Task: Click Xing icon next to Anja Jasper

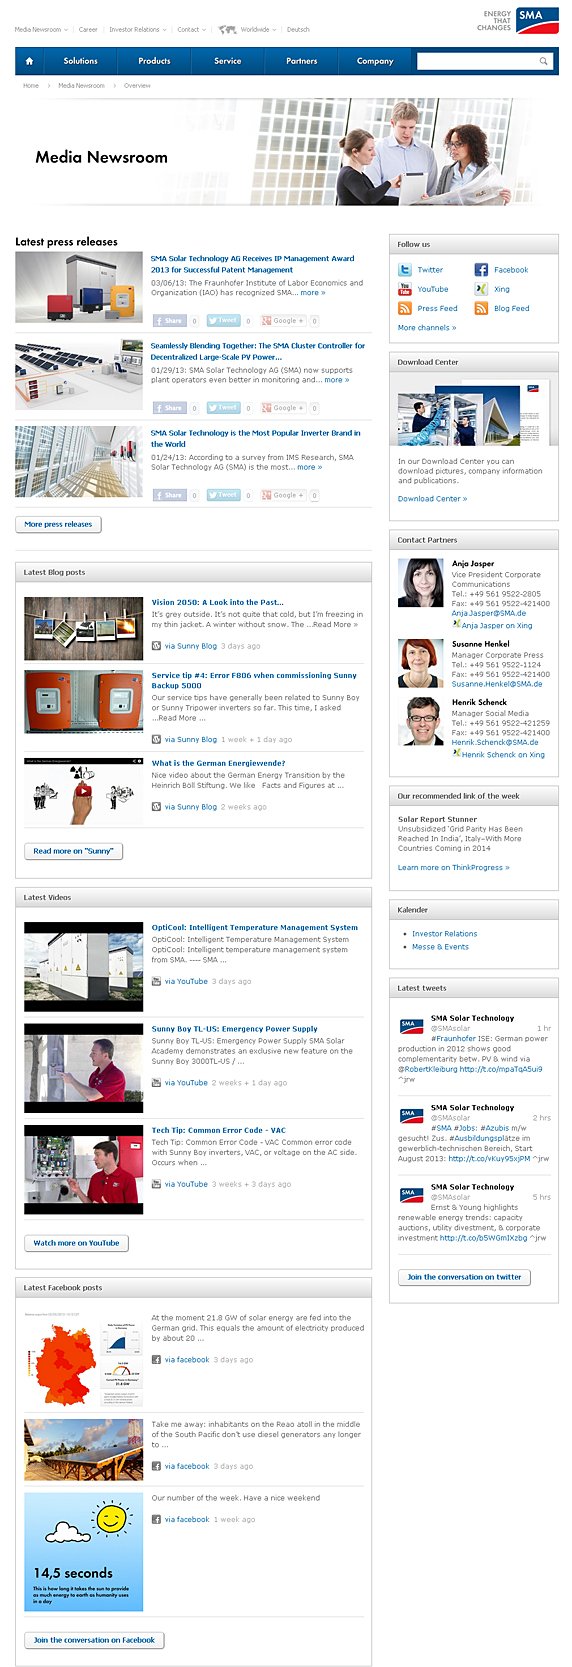Action: pos(456,624)
